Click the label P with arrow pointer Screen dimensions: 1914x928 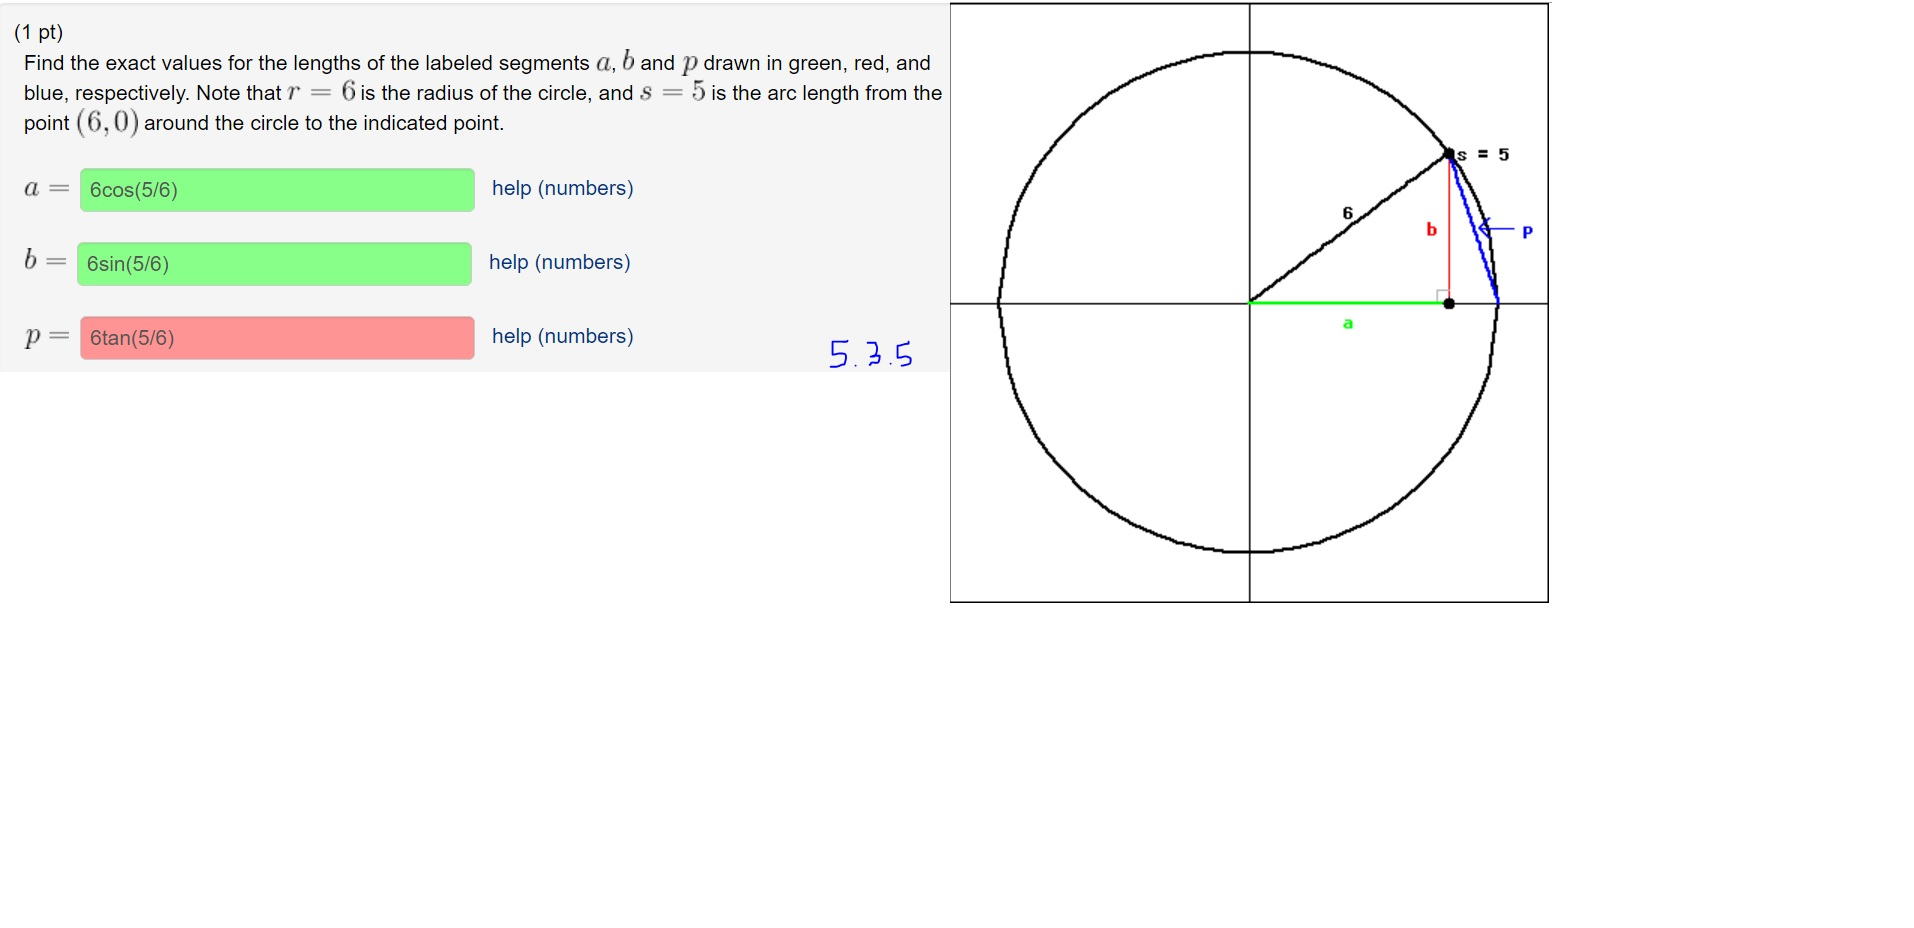(x=1527, y=231)
